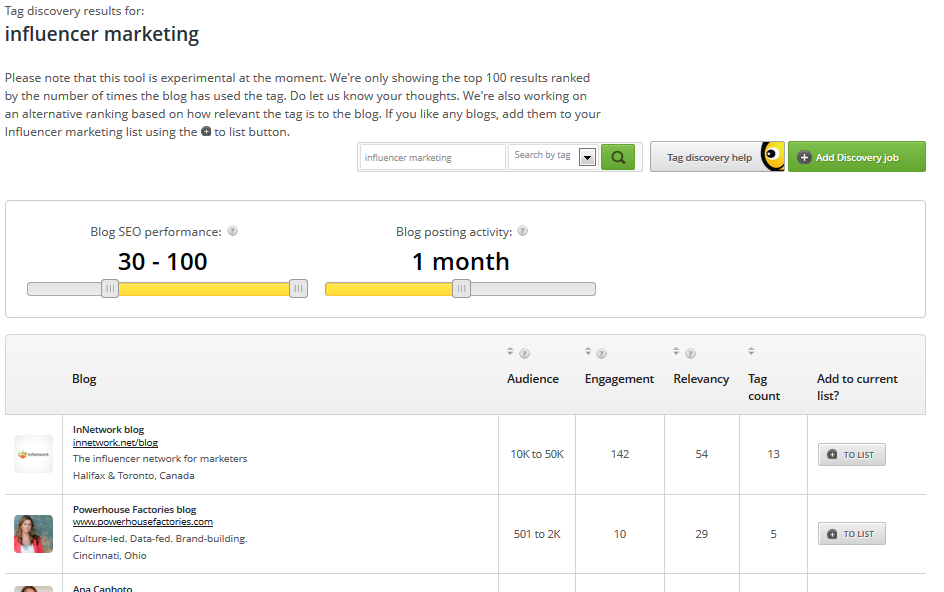The image size is (944, 592).
Task: Open the innetwork.net/blog link
Action: pos(115,443)
